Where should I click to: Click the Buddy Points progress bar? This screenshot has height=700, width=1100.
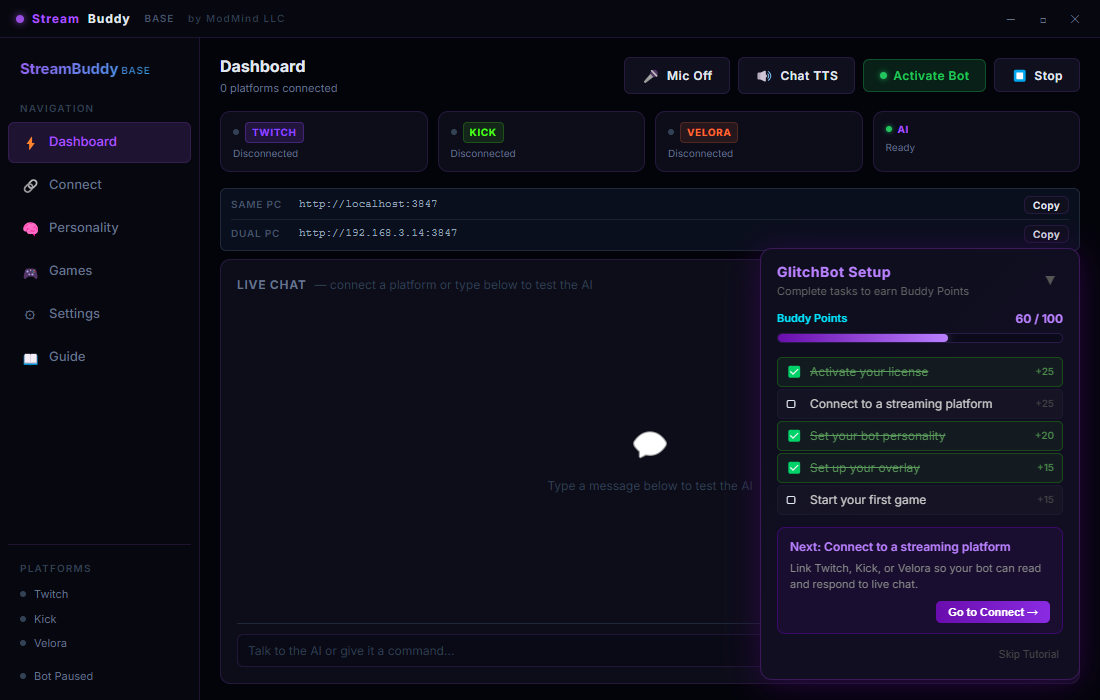point(920,338)
